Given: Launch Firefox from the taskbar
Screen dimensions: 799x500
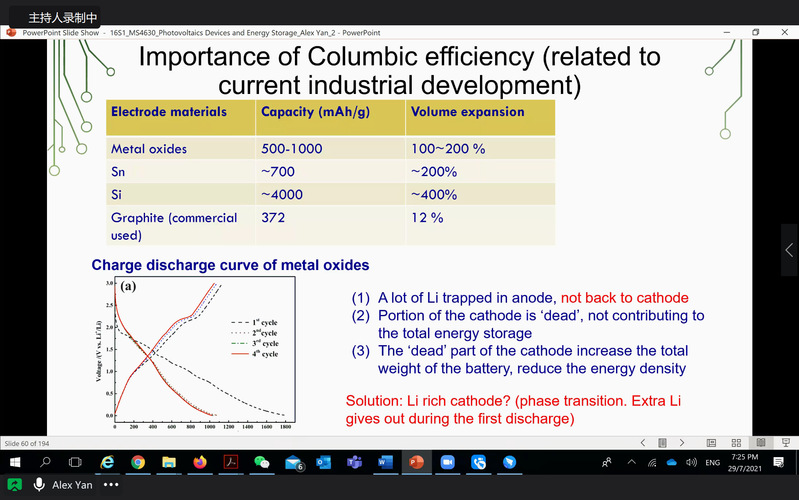Looking at the screenshot, I should point(200,462).
